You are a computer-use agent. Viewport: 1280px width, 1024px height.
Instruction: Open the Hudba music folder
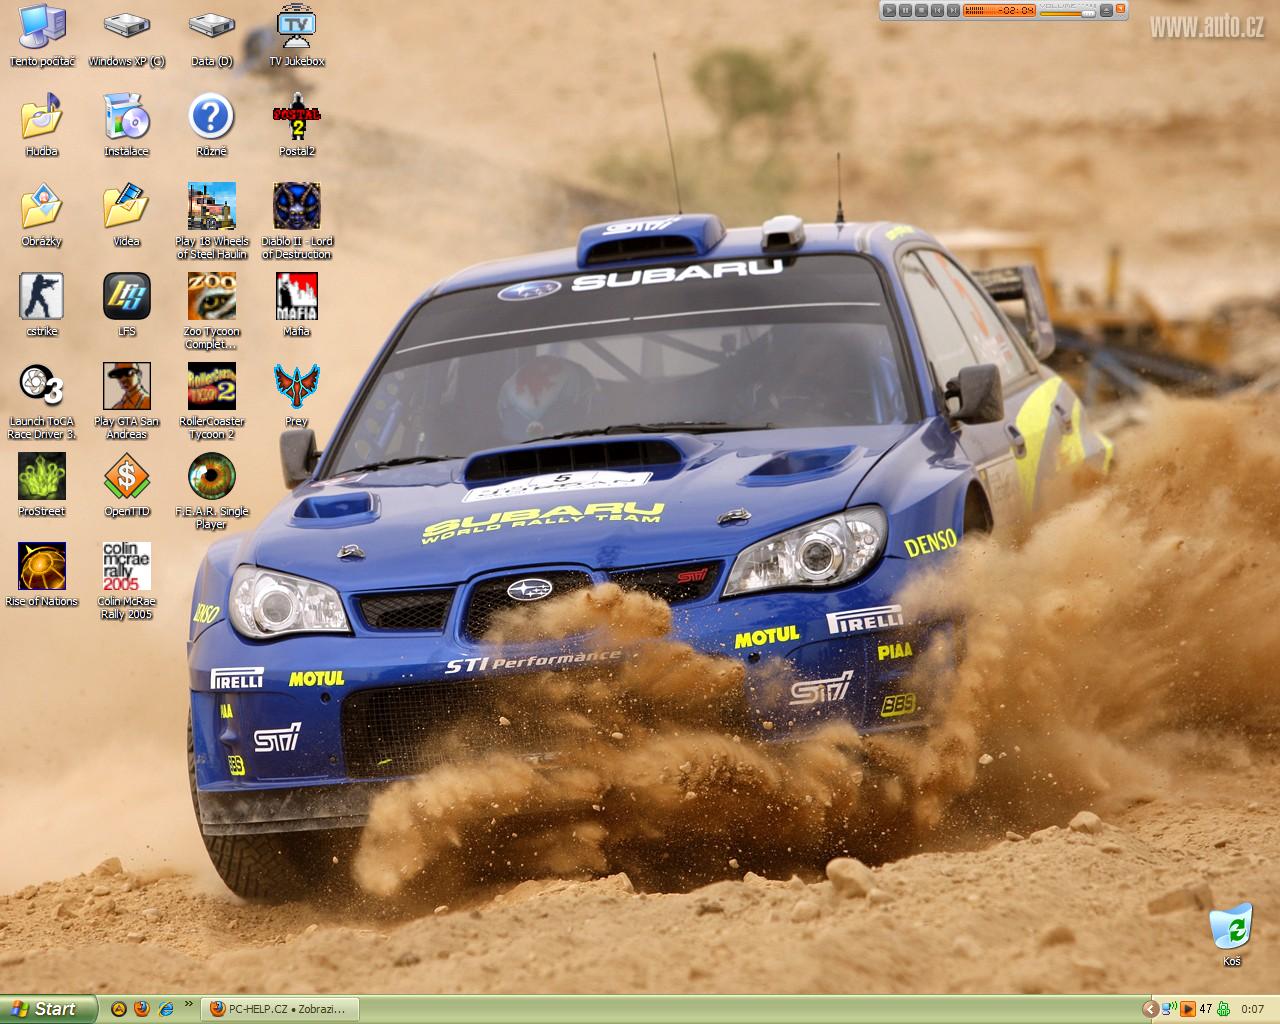tap(41, 117)
